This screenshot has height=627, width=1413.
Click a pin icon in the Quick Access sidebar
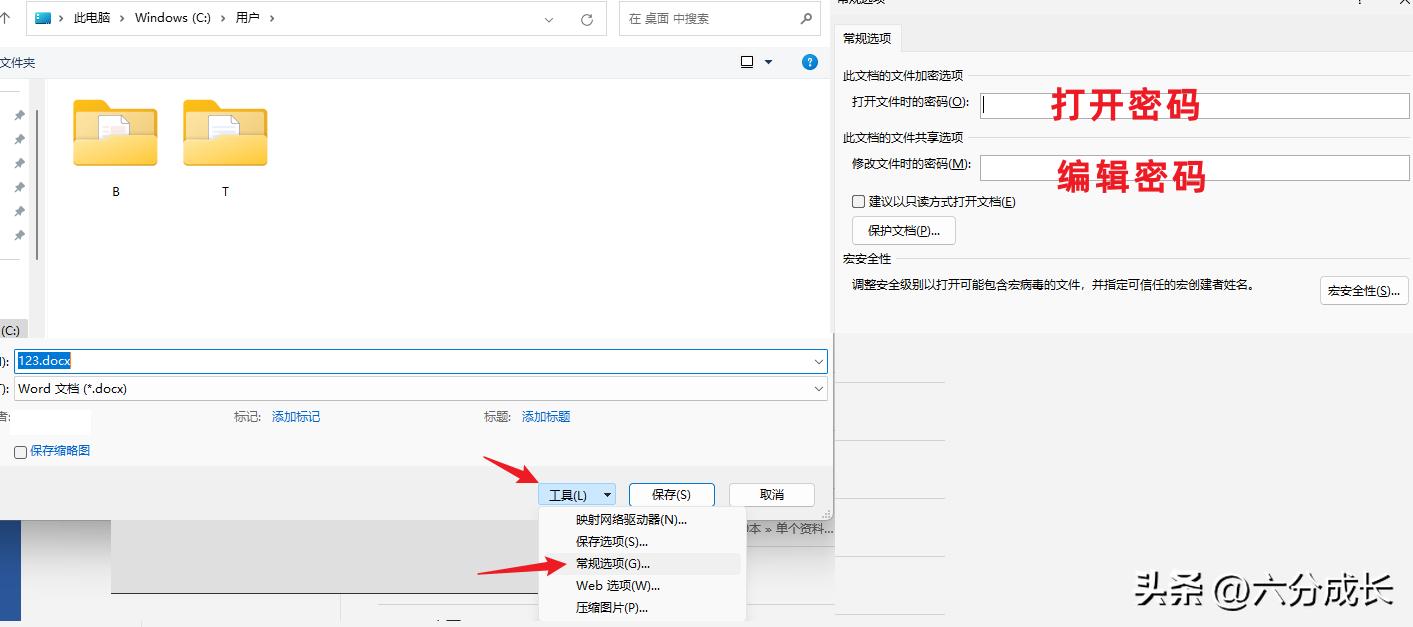click(x=19, y=115)
